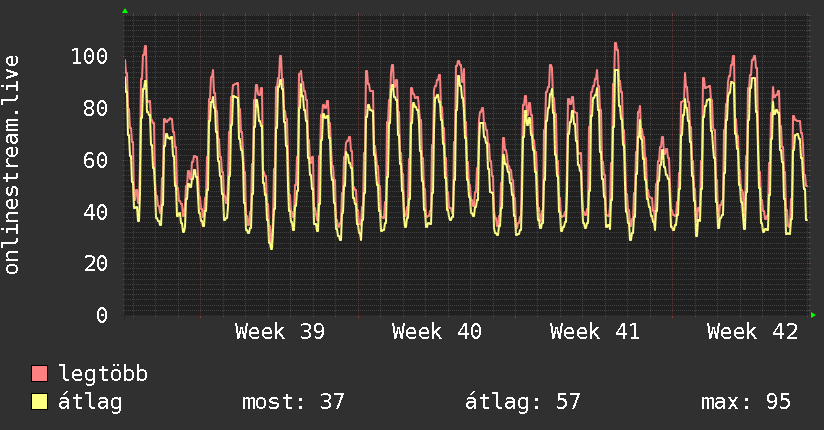
Task: Click the 80 y-axis tick label
Action: point(96,108)
